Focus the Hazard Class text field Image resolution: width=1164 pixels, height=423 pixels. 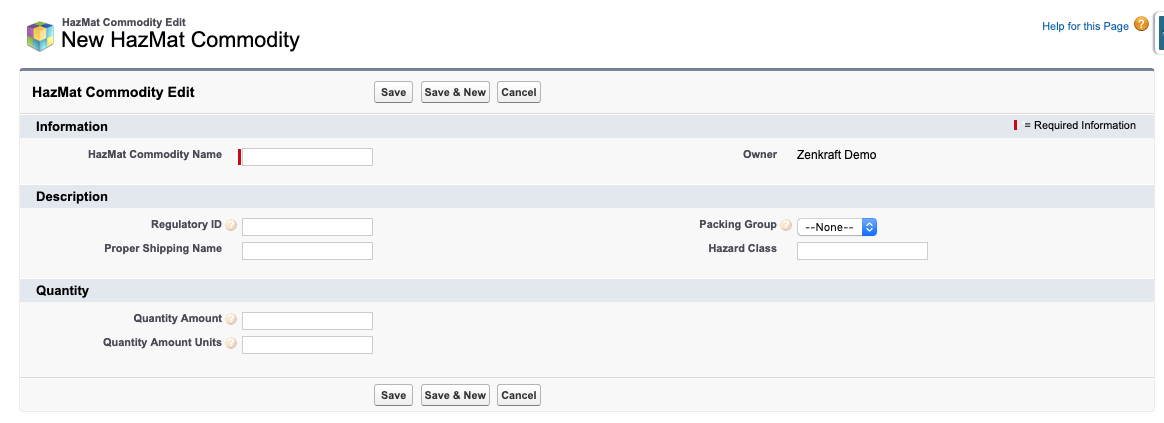(862, 251)
